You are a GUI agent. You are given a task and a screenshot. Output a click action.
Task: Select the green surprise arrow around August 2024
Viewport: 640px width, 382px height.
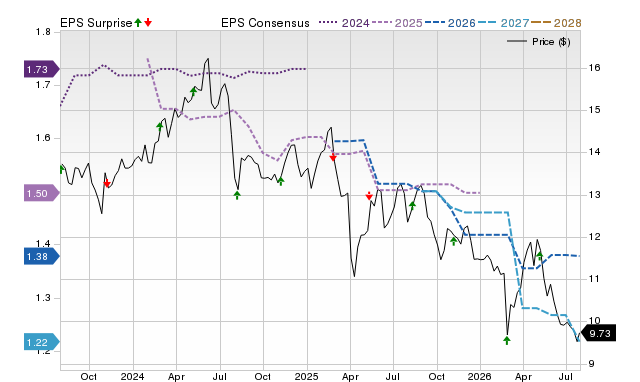click(x=237, y=195)
